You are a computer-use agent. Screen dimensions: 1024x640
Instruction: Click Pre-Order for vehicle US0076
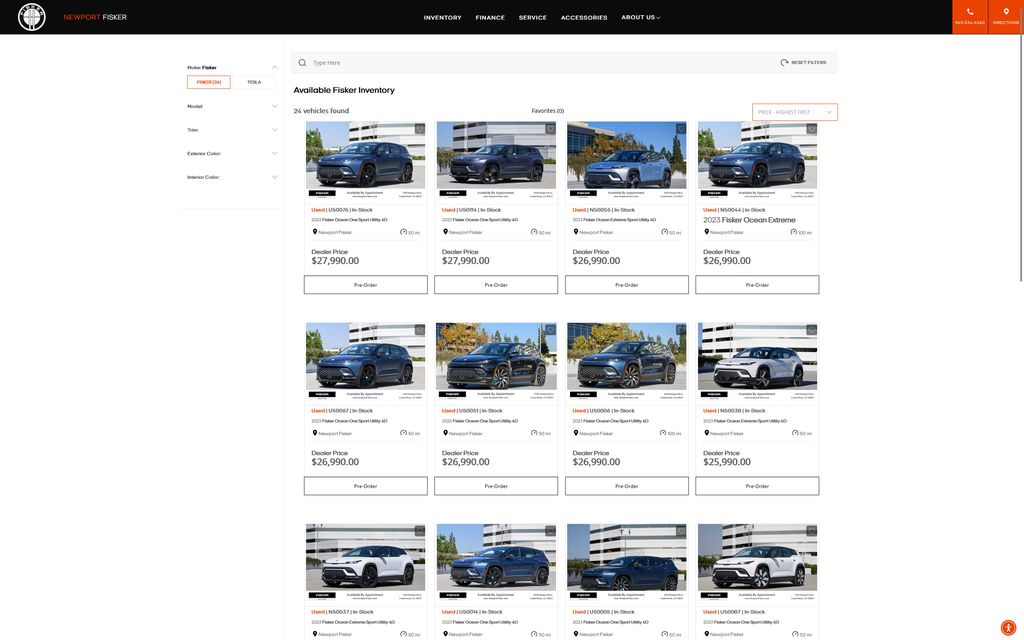click(x=366, y=285)
